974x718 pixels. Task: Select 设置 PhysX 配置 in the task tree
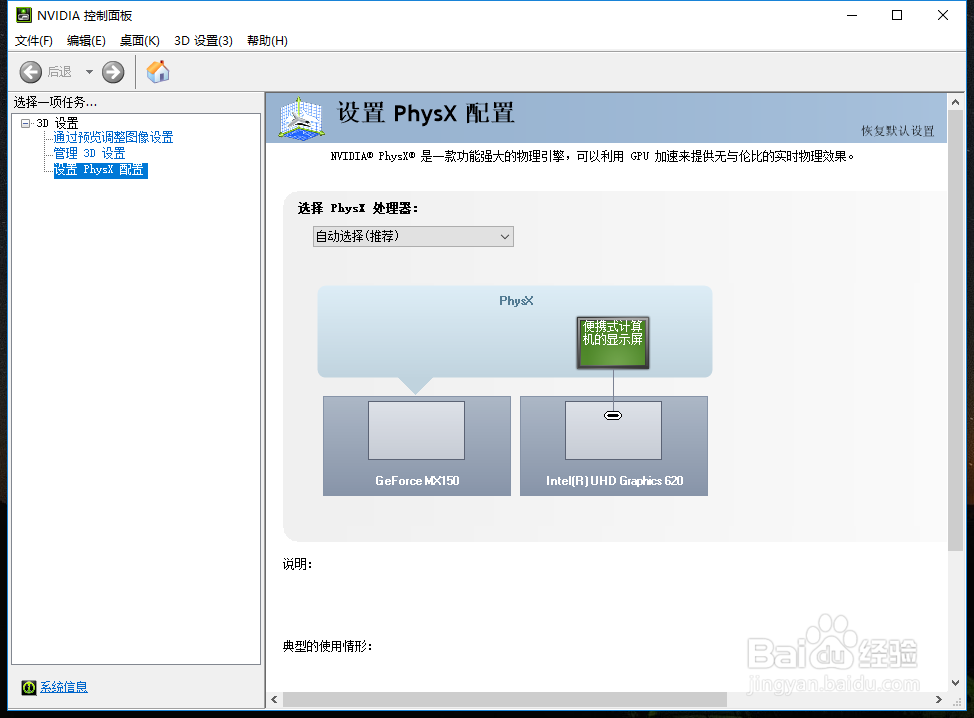pos(98,169)
